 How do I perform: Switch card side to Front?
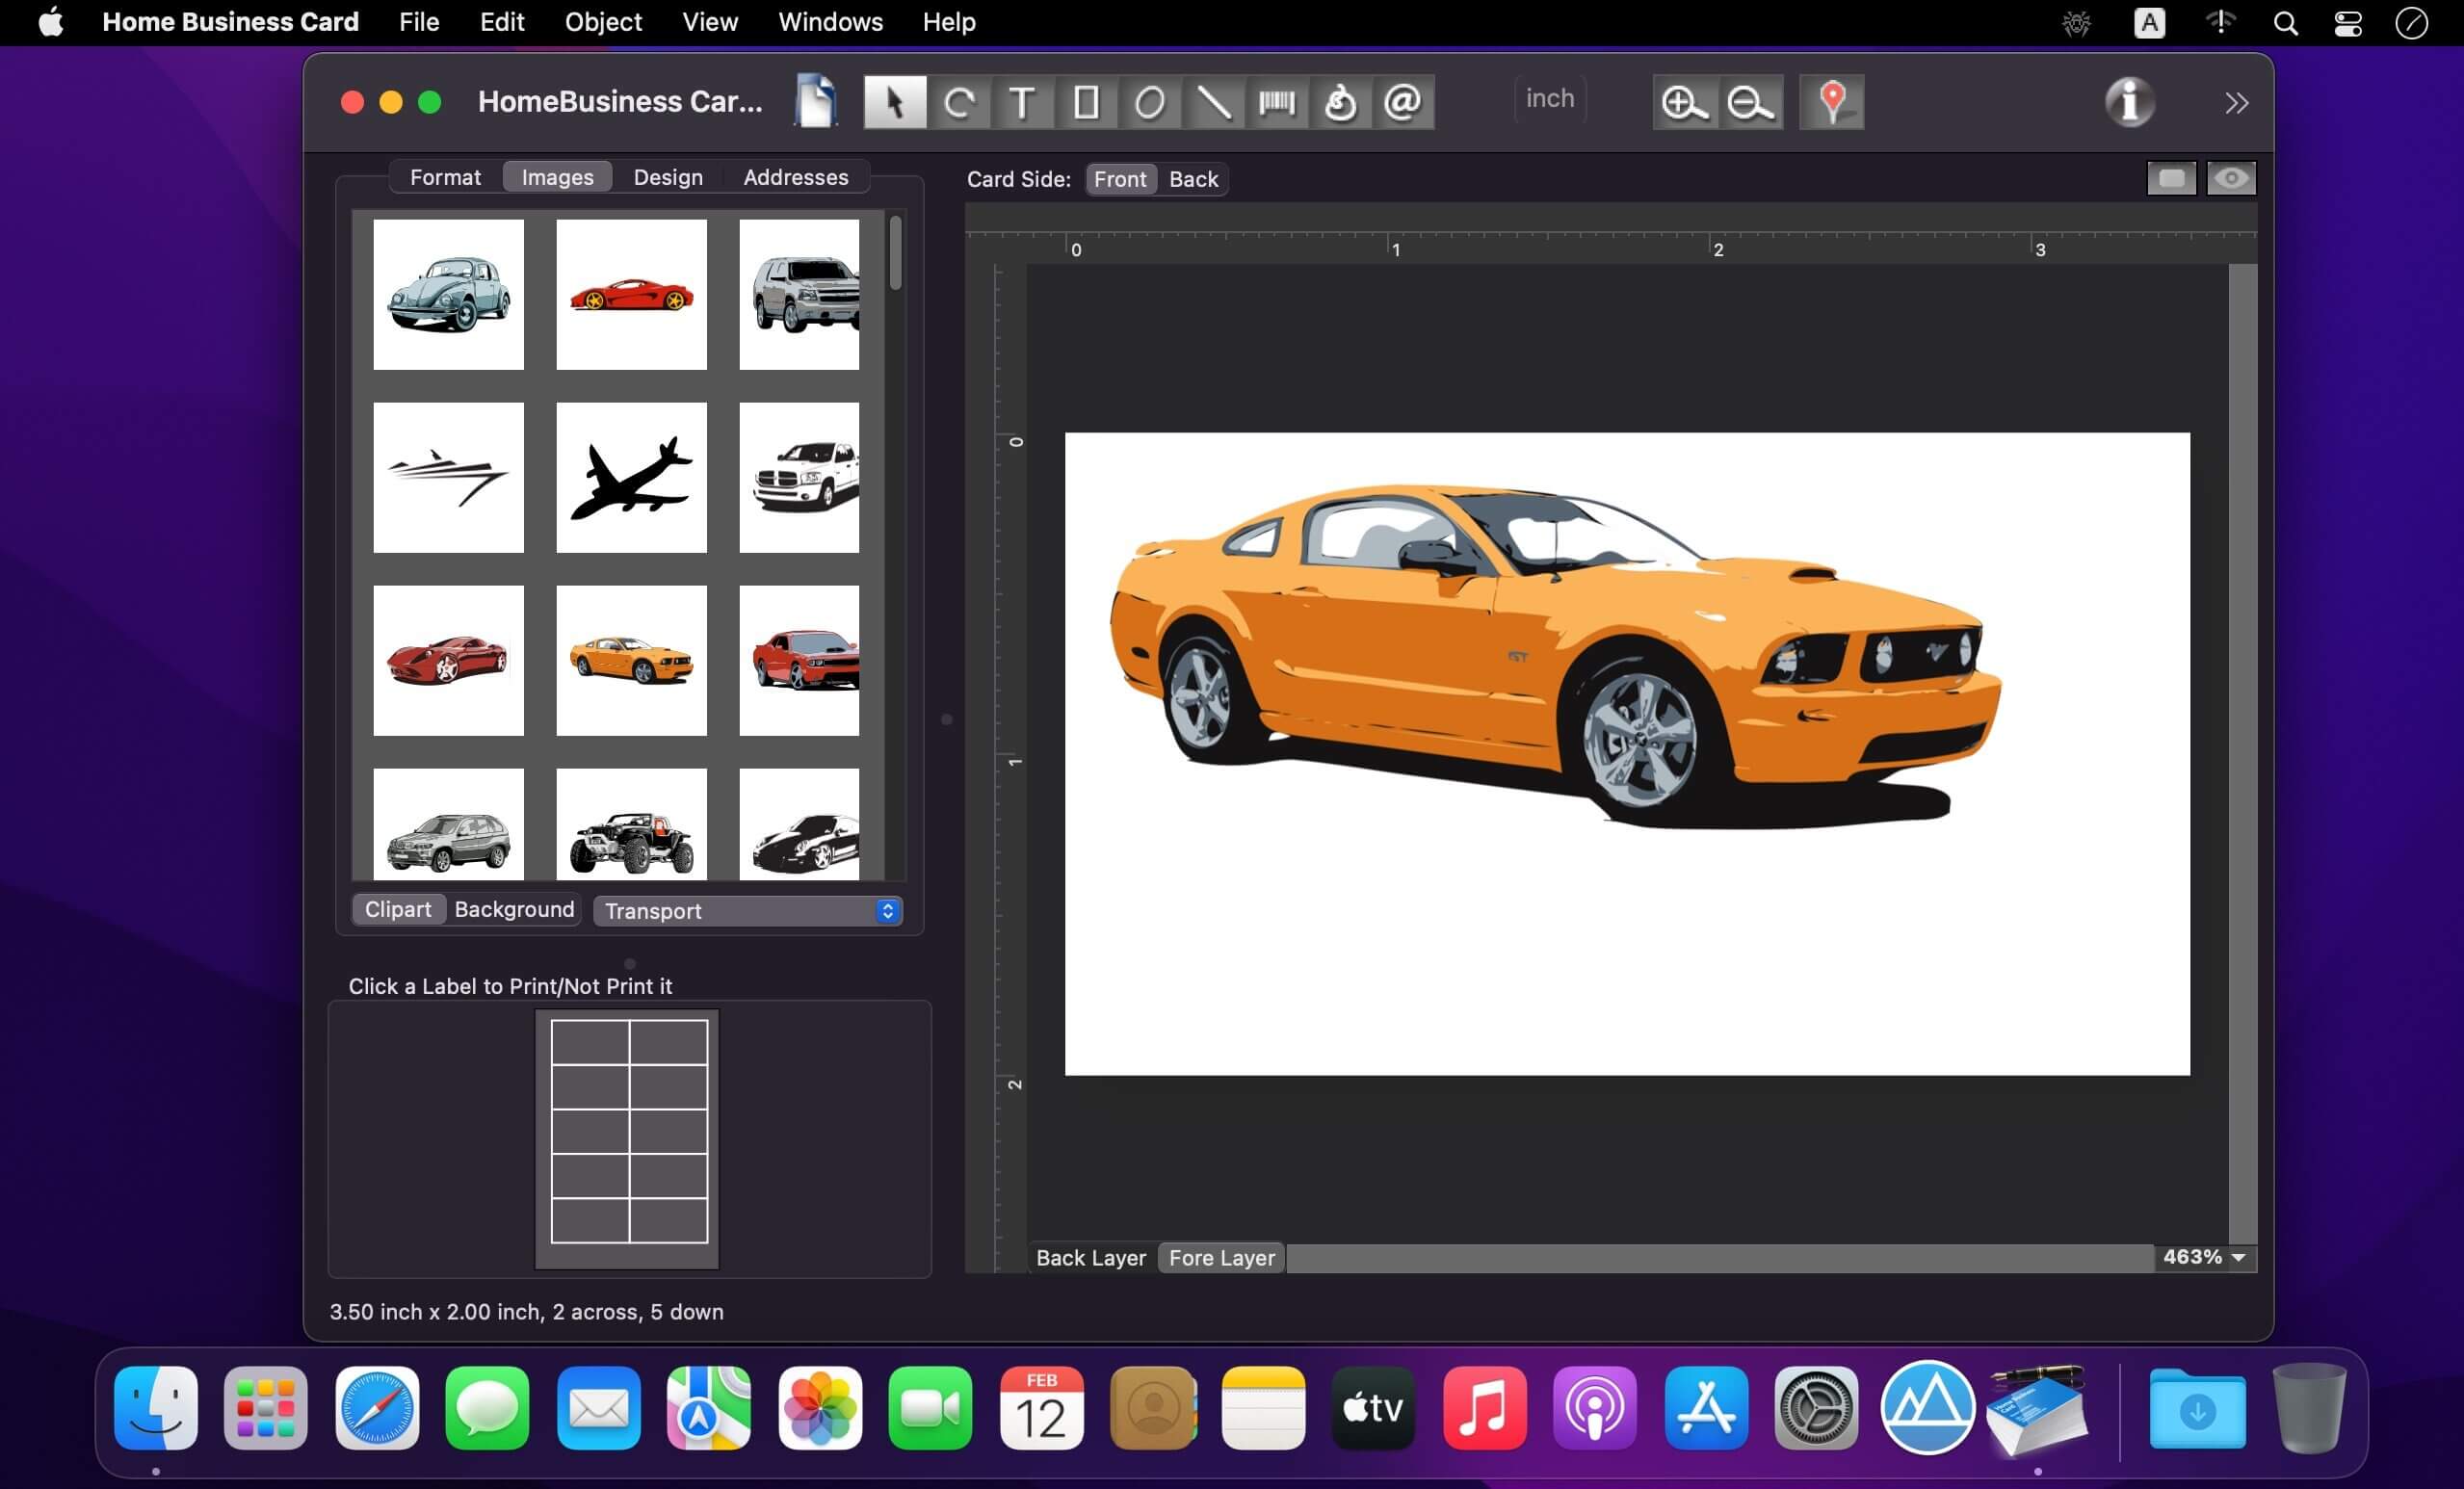point(1120,179)
